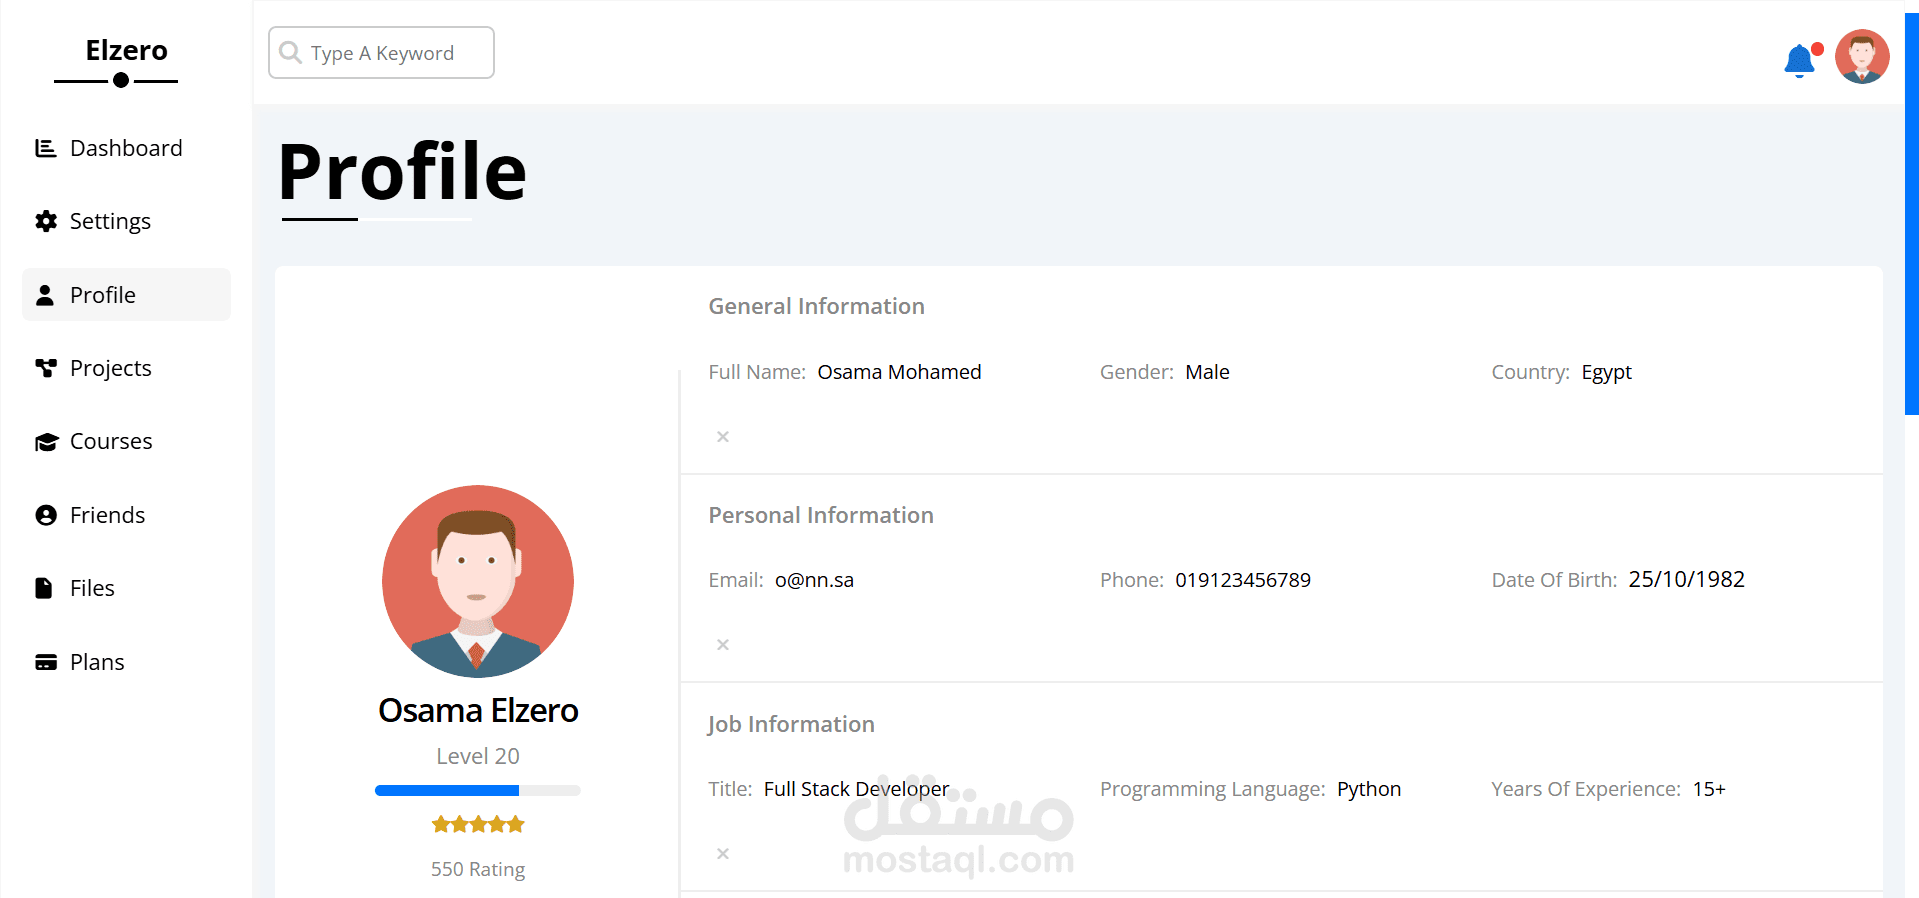
Task: Click the Level 20 progress bar
Action: [477, 790]
